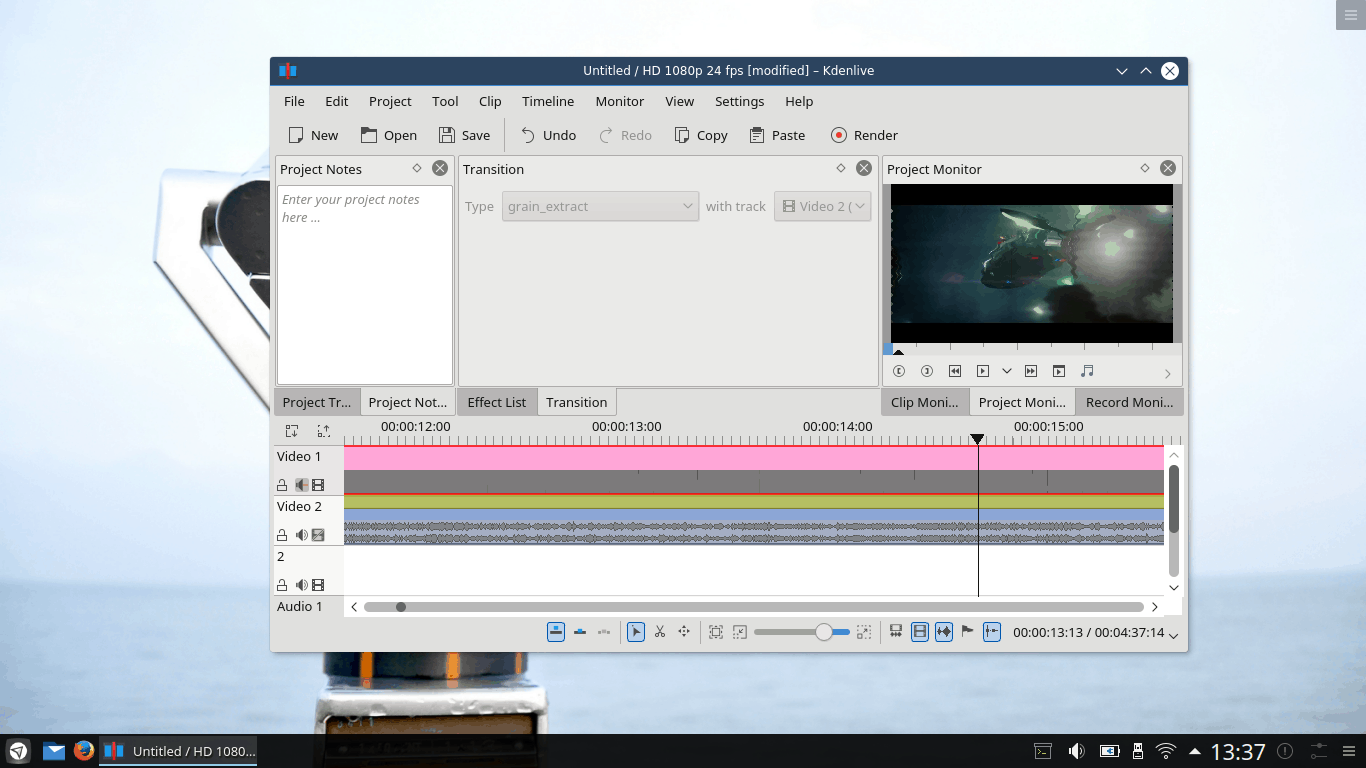Screen dimensions: 1366x768
Task: Float the Project Notes panel
Action: coord(417,168)
